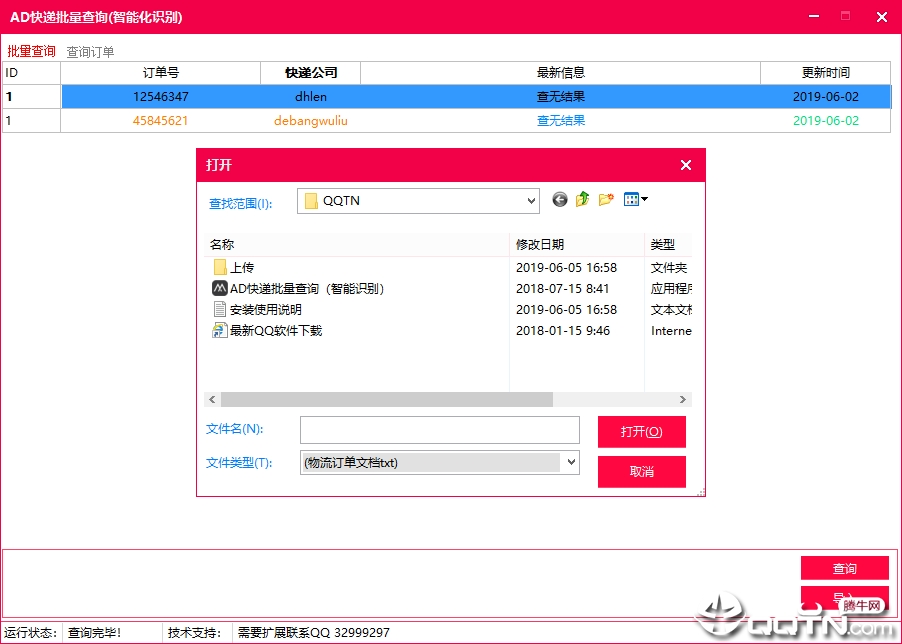Screen dimensions: 902x644
Task: Switch to the 查询订单 tab
Action: coord(90,52)
